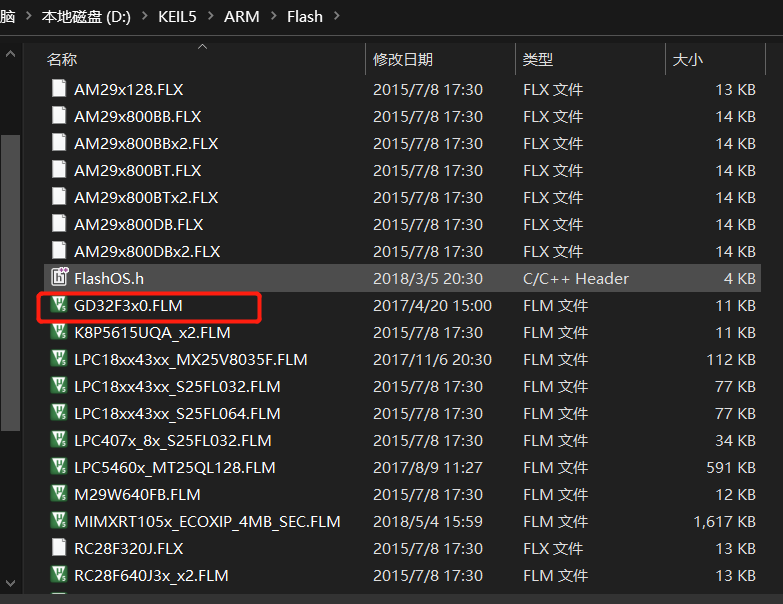The height and width of the screenshot is (604, 783).
Task: Select file name AM29x800BTx2.FLX
Action: [146, 197]
